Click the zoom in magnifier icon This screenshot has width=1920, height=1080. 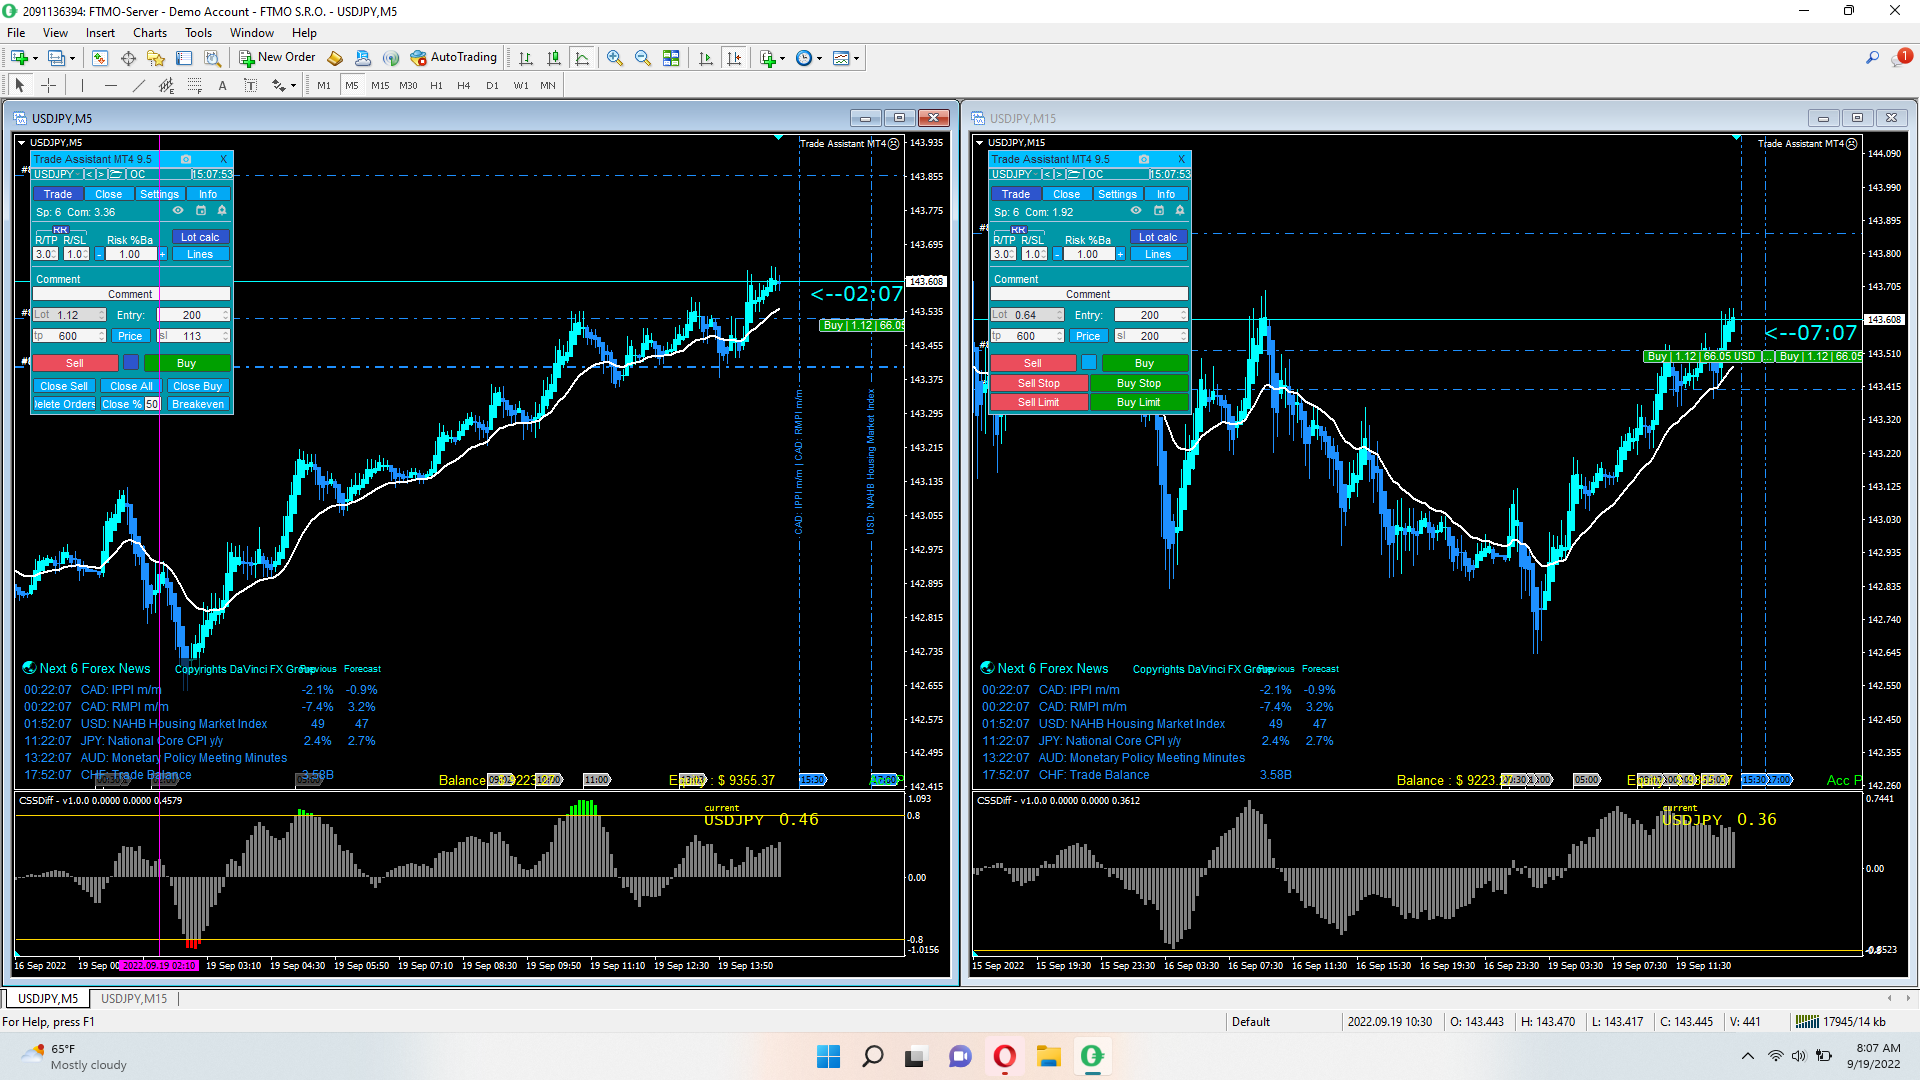tap(614, 58)
